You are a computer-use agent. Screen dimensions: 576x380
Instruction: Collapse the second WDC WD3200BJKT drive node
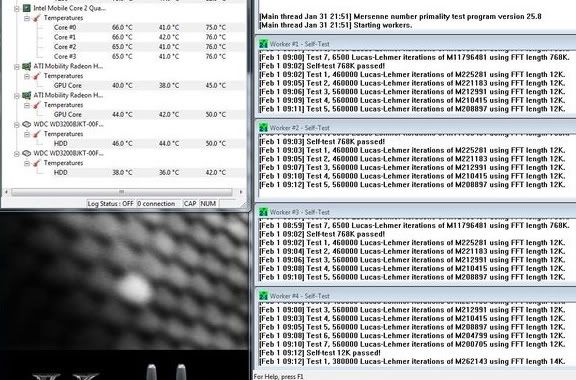click(17, 154)
